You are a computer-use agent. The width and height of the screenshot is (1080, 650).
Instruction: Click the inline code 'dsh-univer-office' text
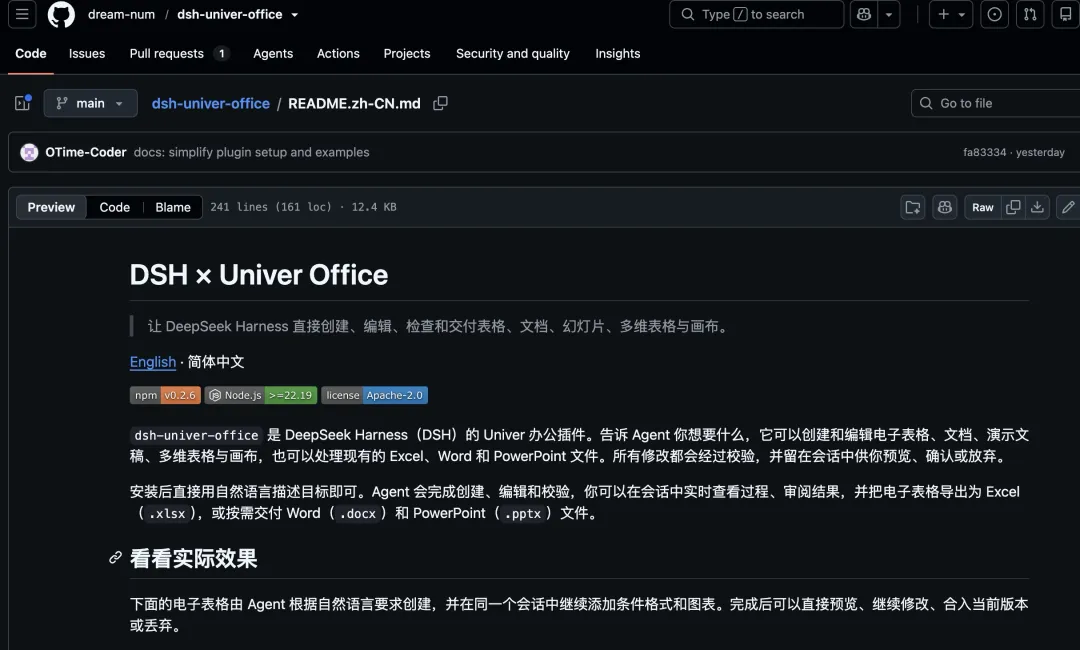pyautogui.click(x=196, y=435)
